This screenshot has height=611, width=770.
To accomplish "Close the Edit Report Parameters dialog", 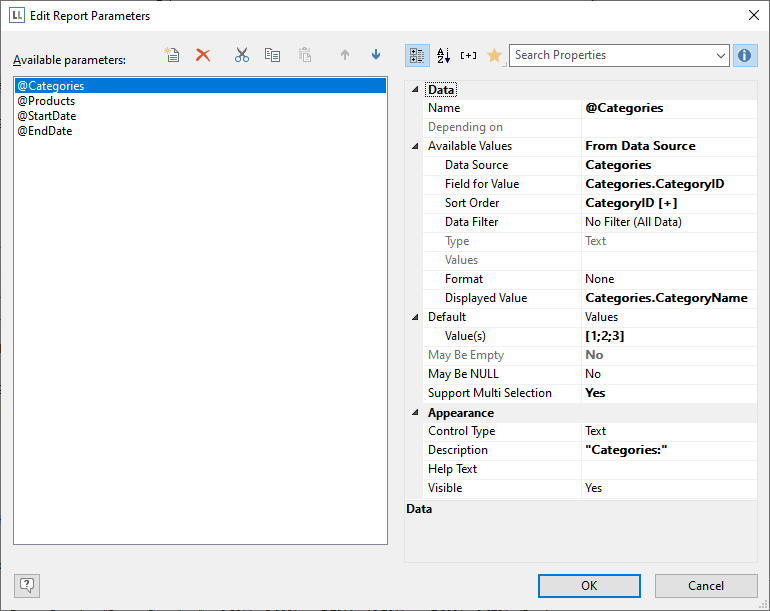I will point(754,15).
